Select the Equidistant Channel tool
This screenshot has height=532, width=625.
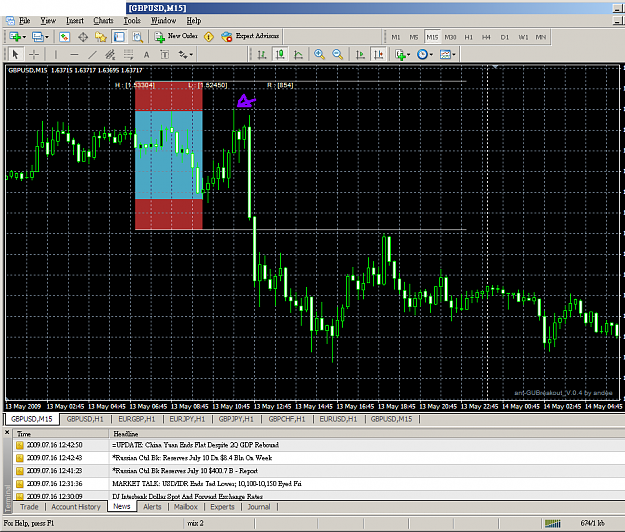110,54
